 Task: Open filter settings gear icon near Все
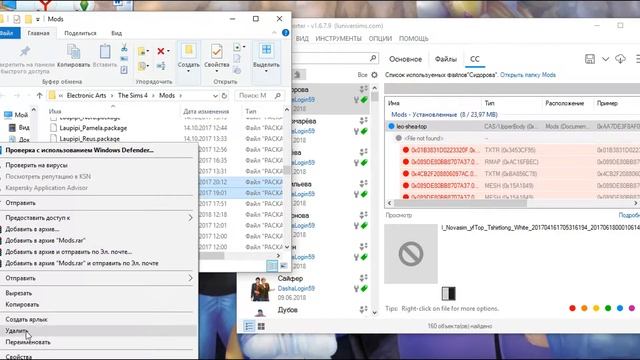click(x=374, y=75)
